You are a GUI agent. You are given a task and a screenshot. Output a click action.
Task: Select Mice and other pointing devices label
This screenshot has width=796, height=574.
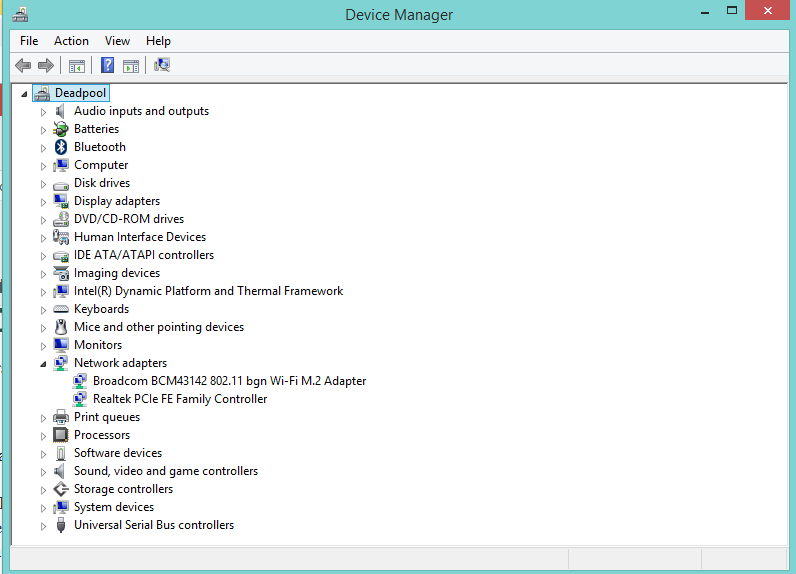click(159, 327)
